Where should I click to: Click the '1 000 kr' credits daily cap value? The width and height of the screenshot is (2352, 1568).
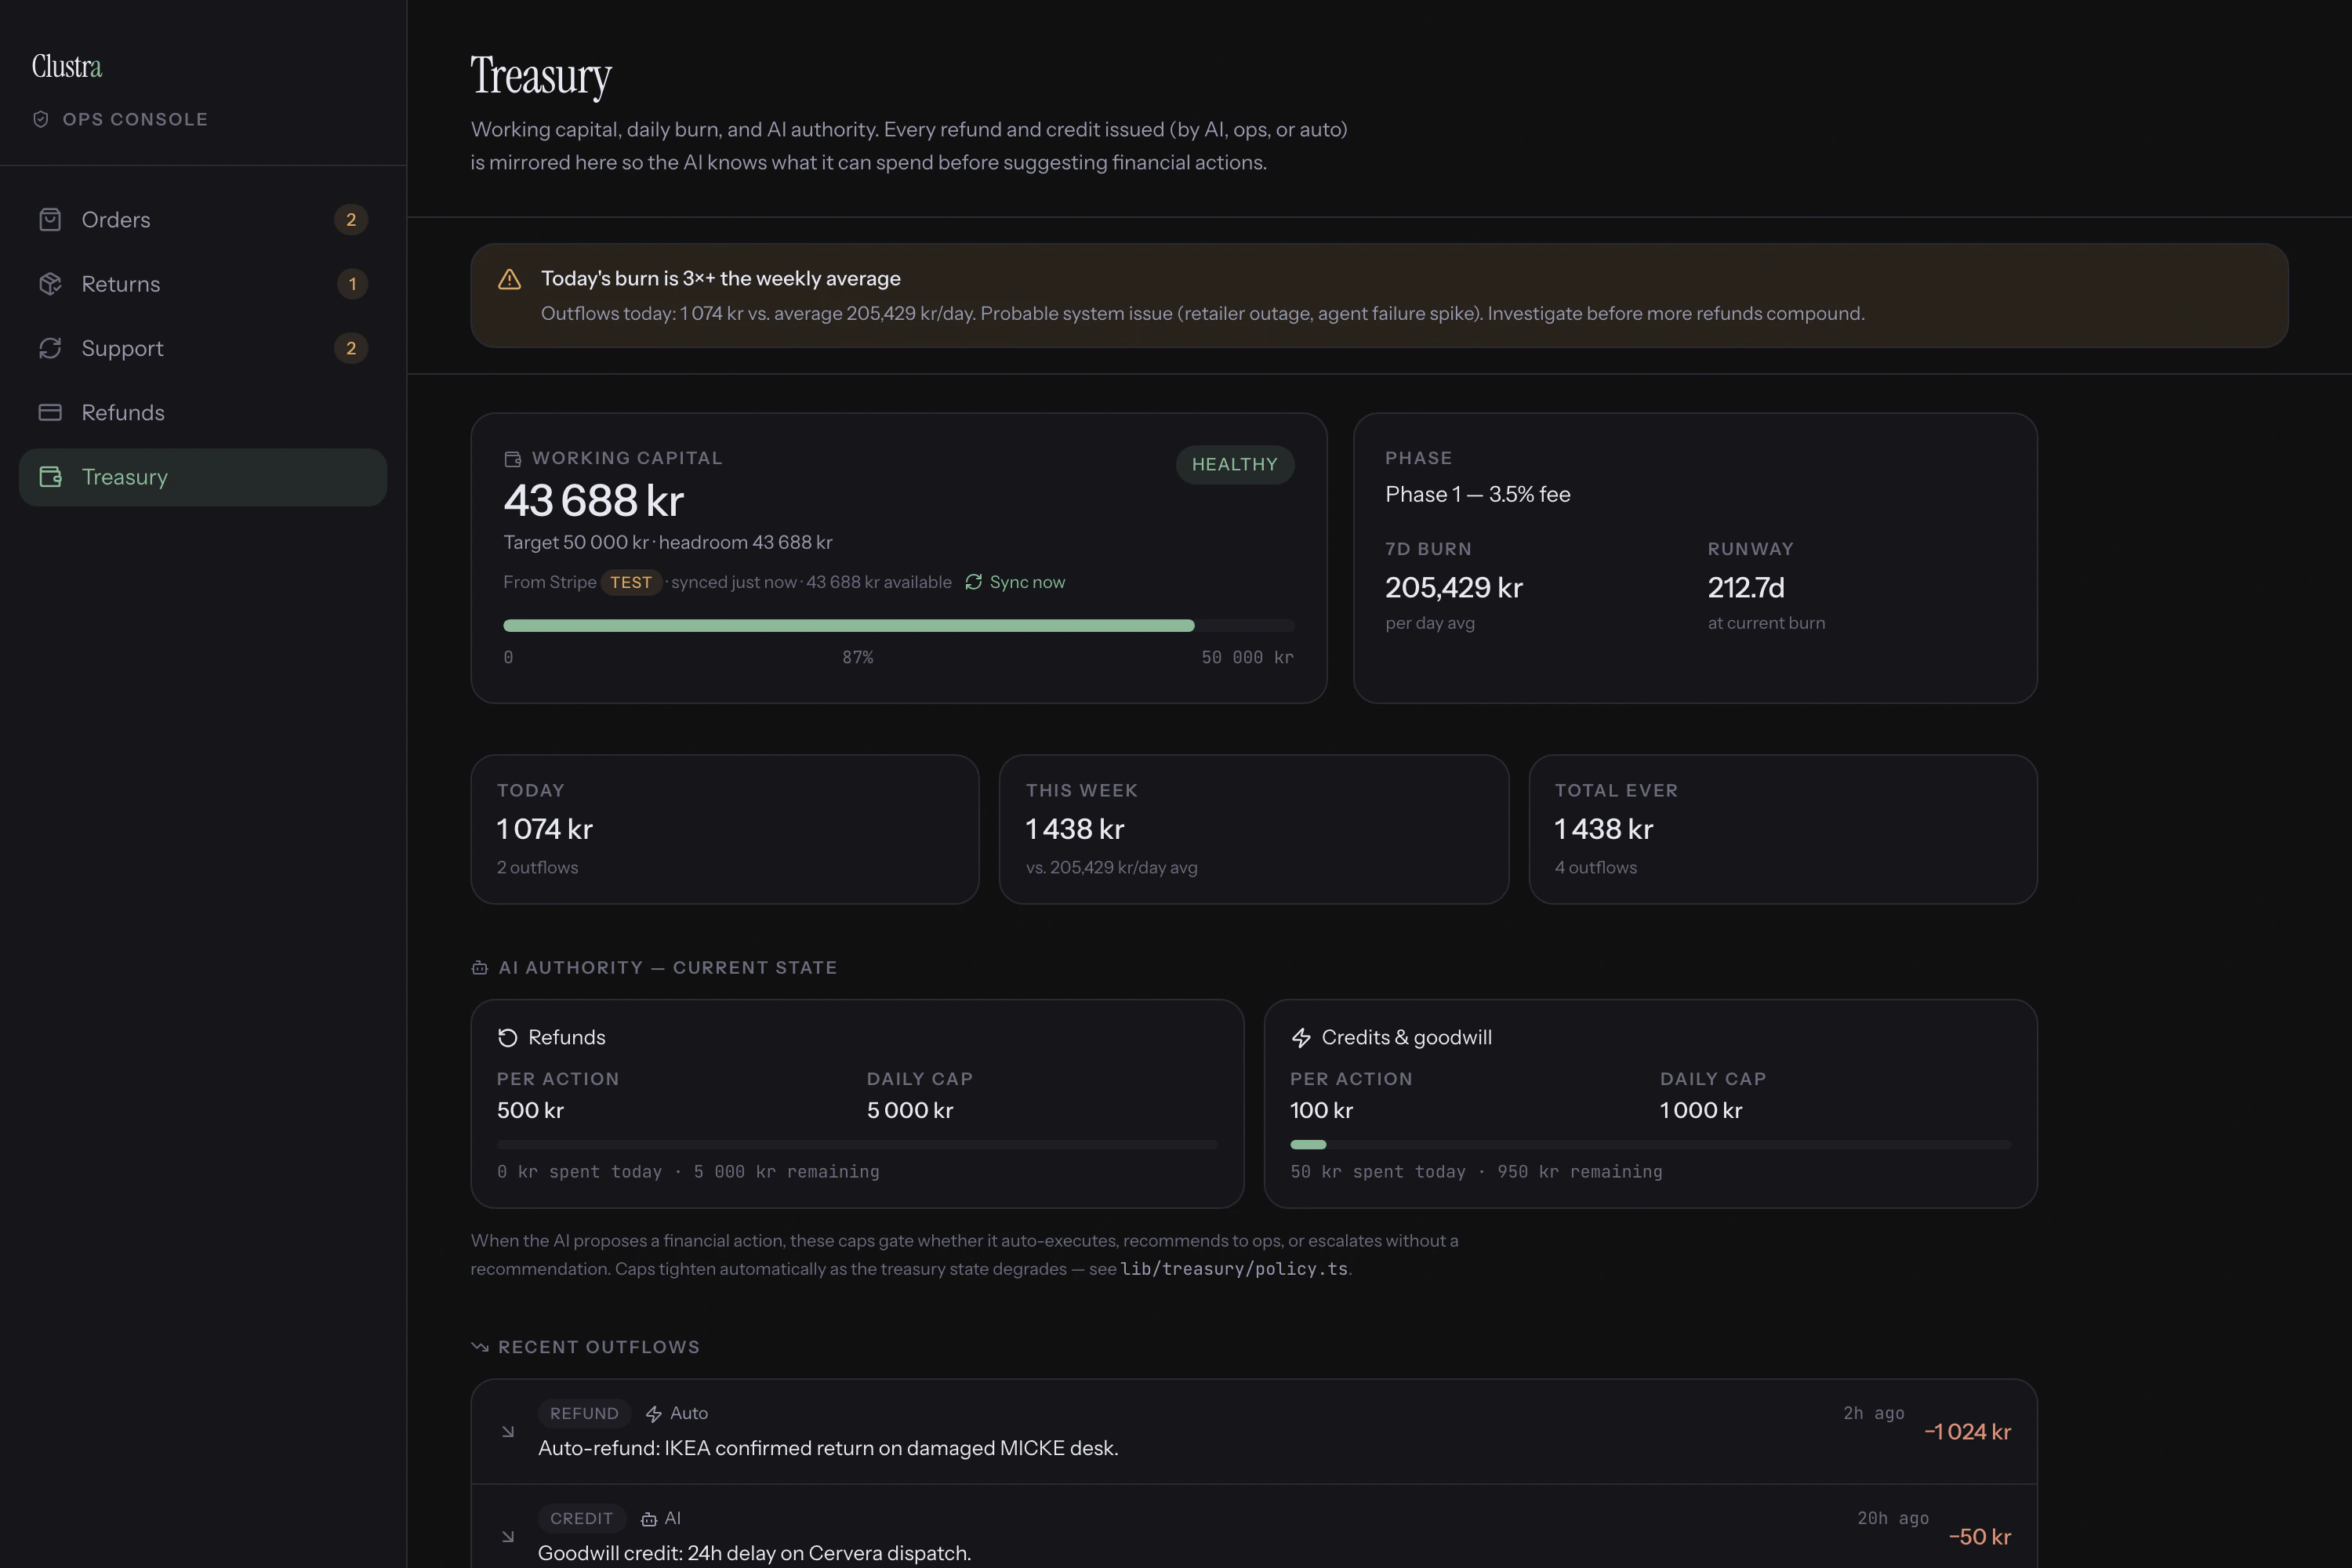click(x=1701, y=1110)
